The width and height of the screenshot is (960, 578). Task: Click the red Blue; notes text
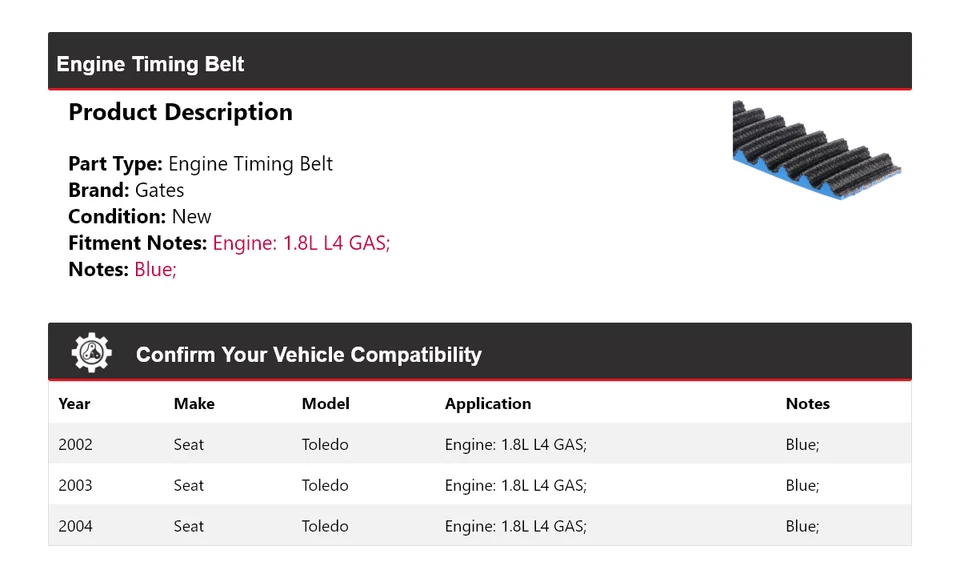click(x=155, y=269)
